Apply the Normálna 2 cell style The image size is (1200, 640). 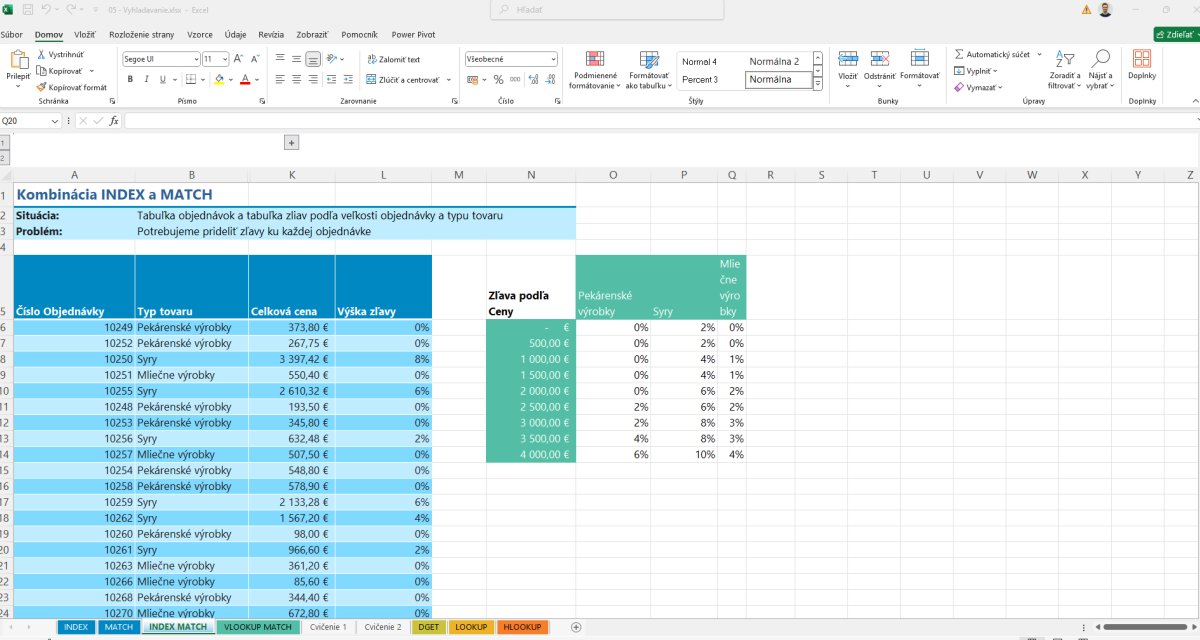[774, 61]
